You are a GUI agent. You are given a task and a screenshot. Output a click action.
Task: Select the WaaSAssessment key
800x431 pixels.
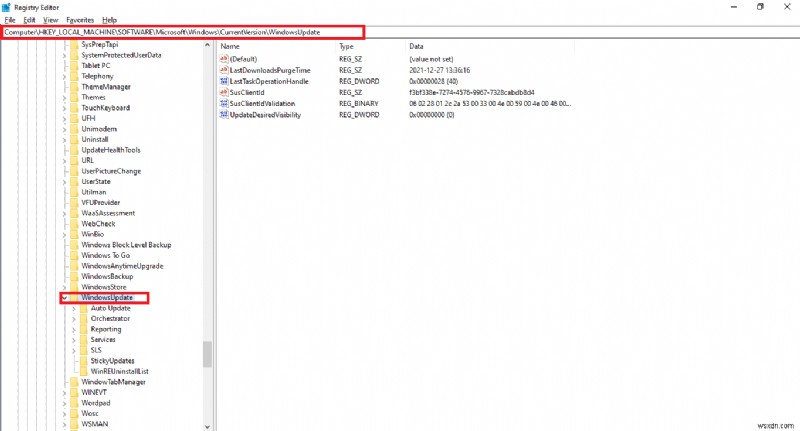click(x=108, y=213)
